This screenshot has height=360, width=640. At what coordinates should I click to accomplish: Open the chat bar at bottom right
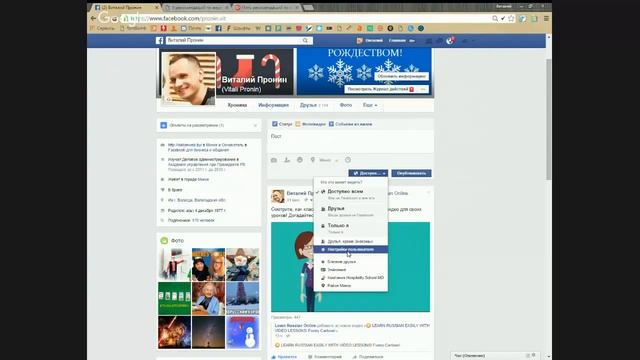(496, 356)
